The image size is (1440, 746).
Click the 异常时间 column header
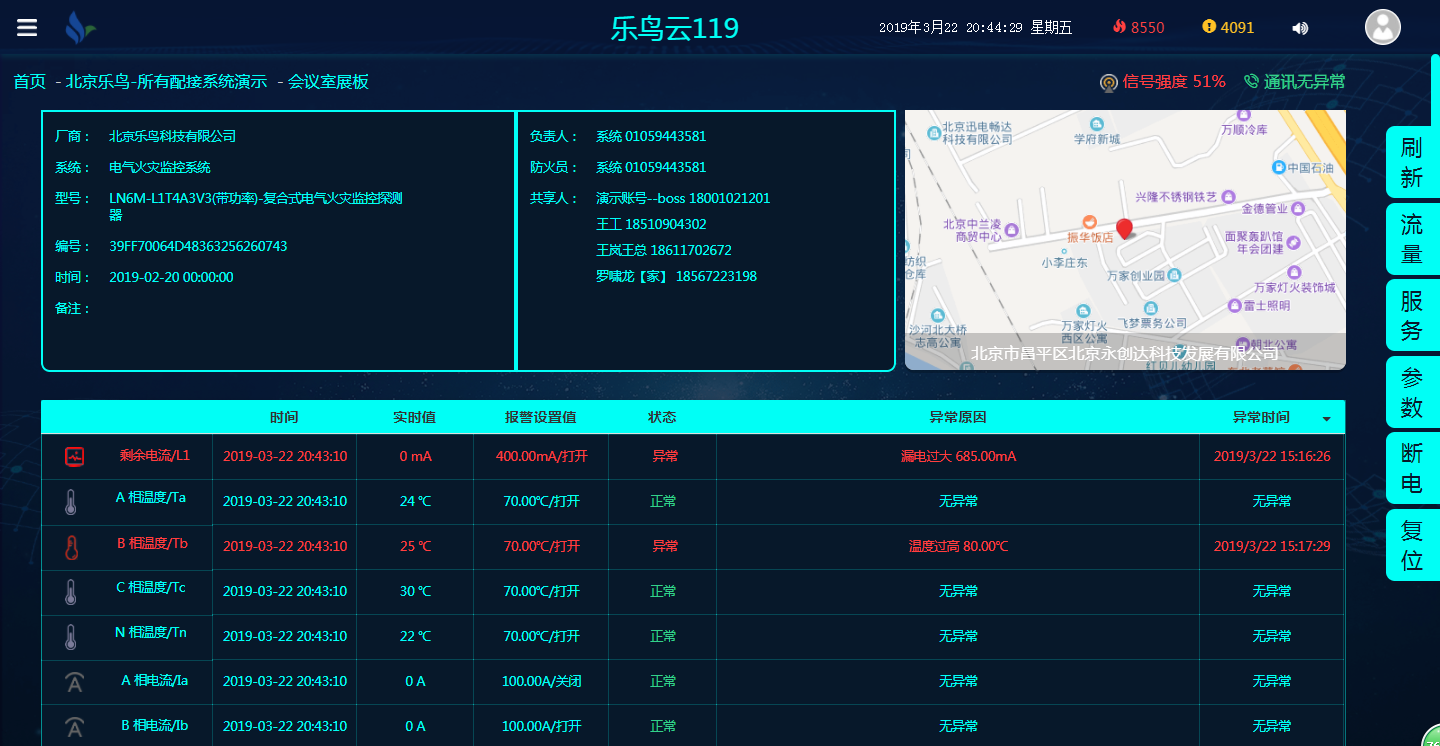point(1261,417)
